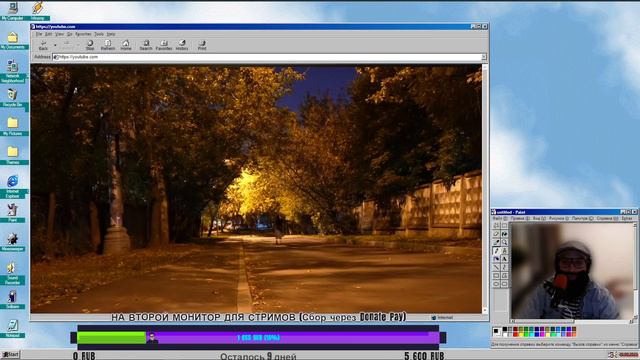This screenshot has width=640, height=360.
Task: Open the Edit menu in browser
Action: pyautogui.click(x=49, y=34)
